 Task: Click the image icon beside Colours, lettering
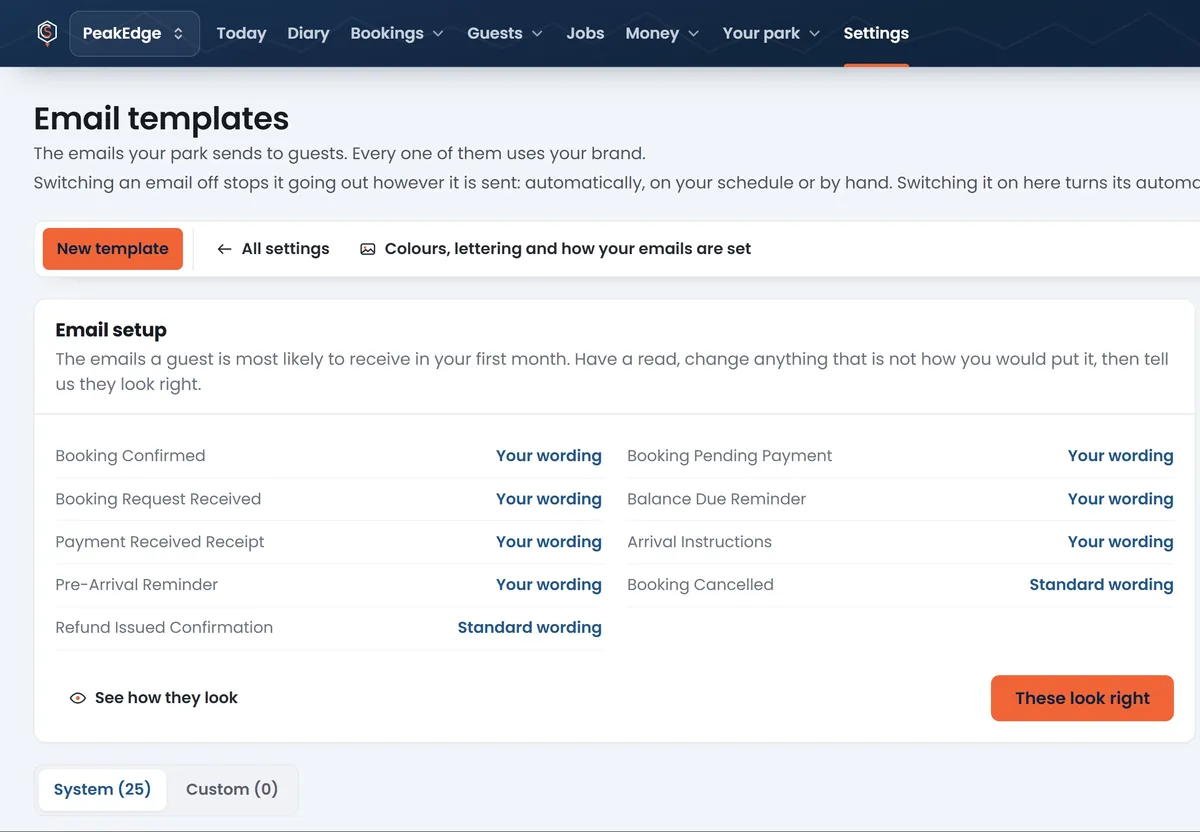tap(368, 249)
